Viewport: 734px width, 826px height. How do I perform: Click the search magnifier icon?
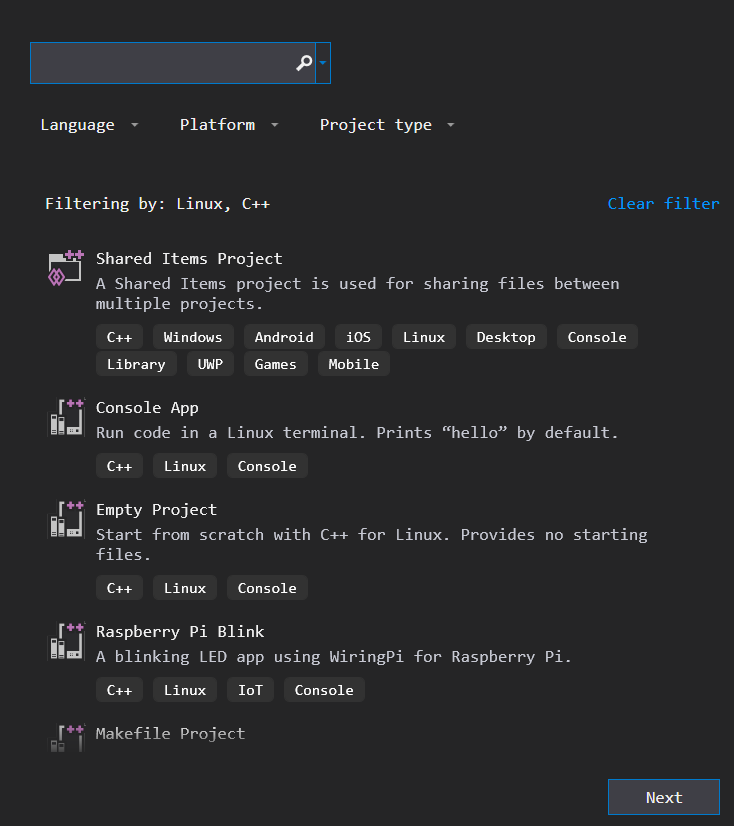pyautogui.click(x=304, y=63)
